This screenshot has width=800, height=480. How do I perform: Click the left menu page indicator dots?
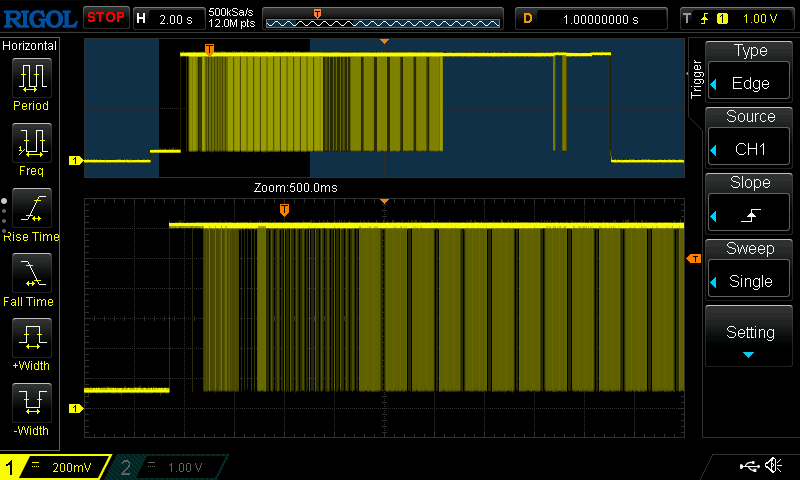click(x=4, y=216)
